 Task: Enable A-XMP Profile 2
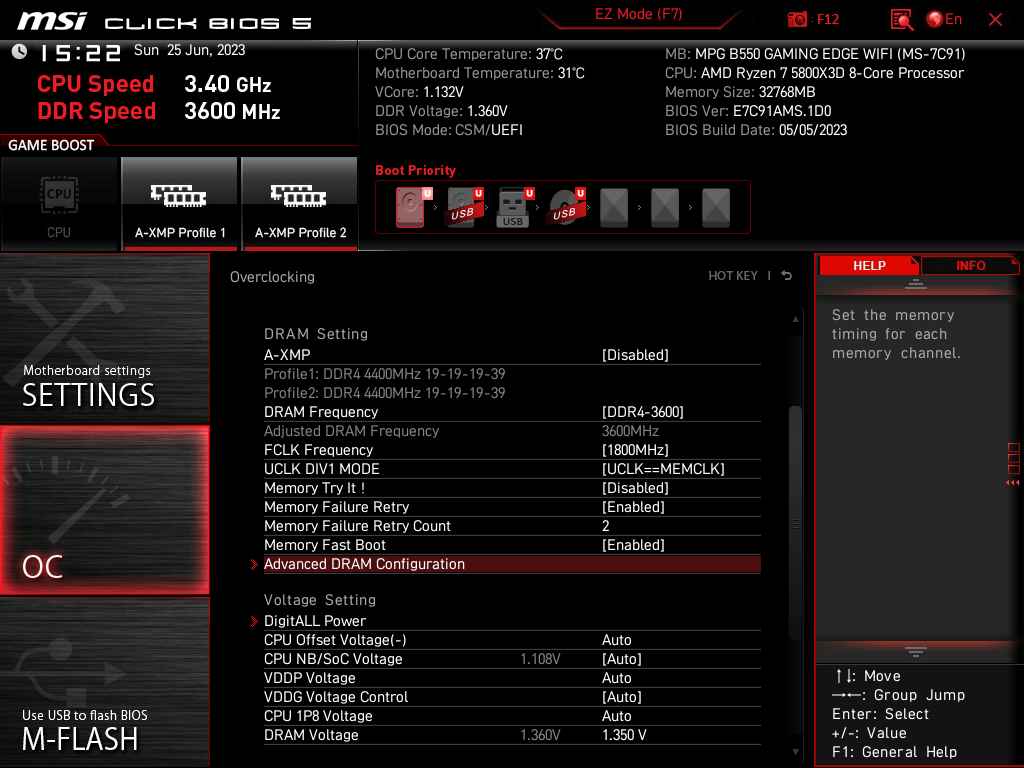coord(300,204)
